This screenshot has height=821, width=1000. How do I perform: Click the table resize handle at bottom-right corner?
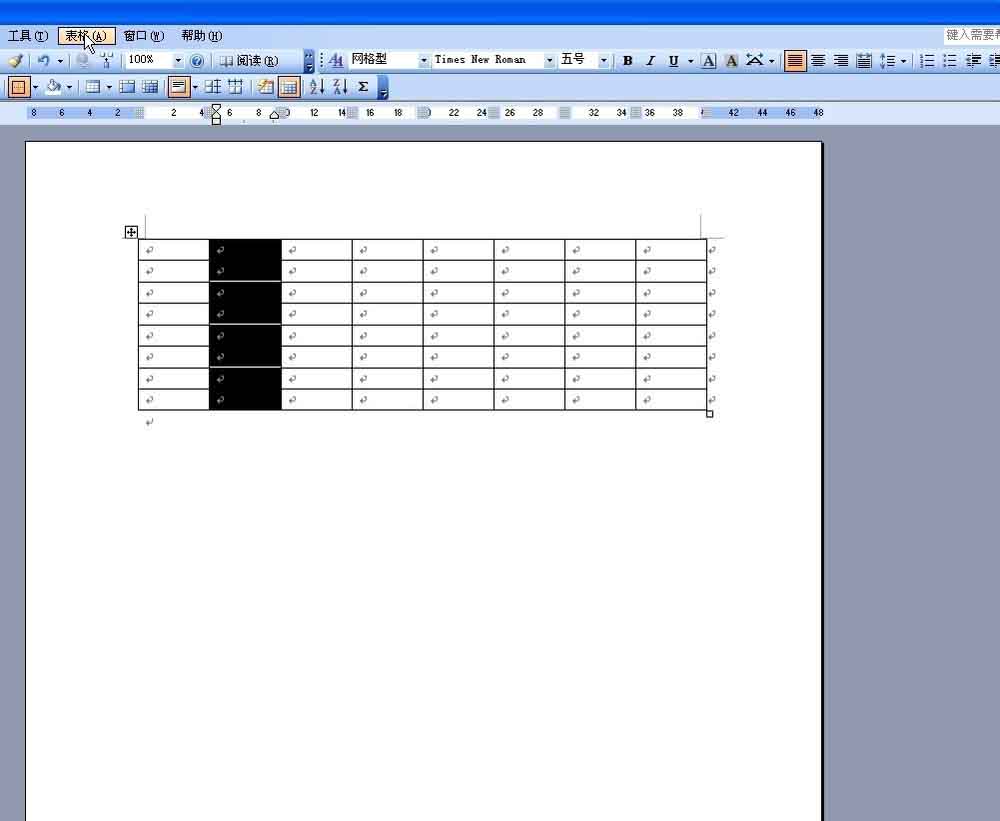(709, 414)
